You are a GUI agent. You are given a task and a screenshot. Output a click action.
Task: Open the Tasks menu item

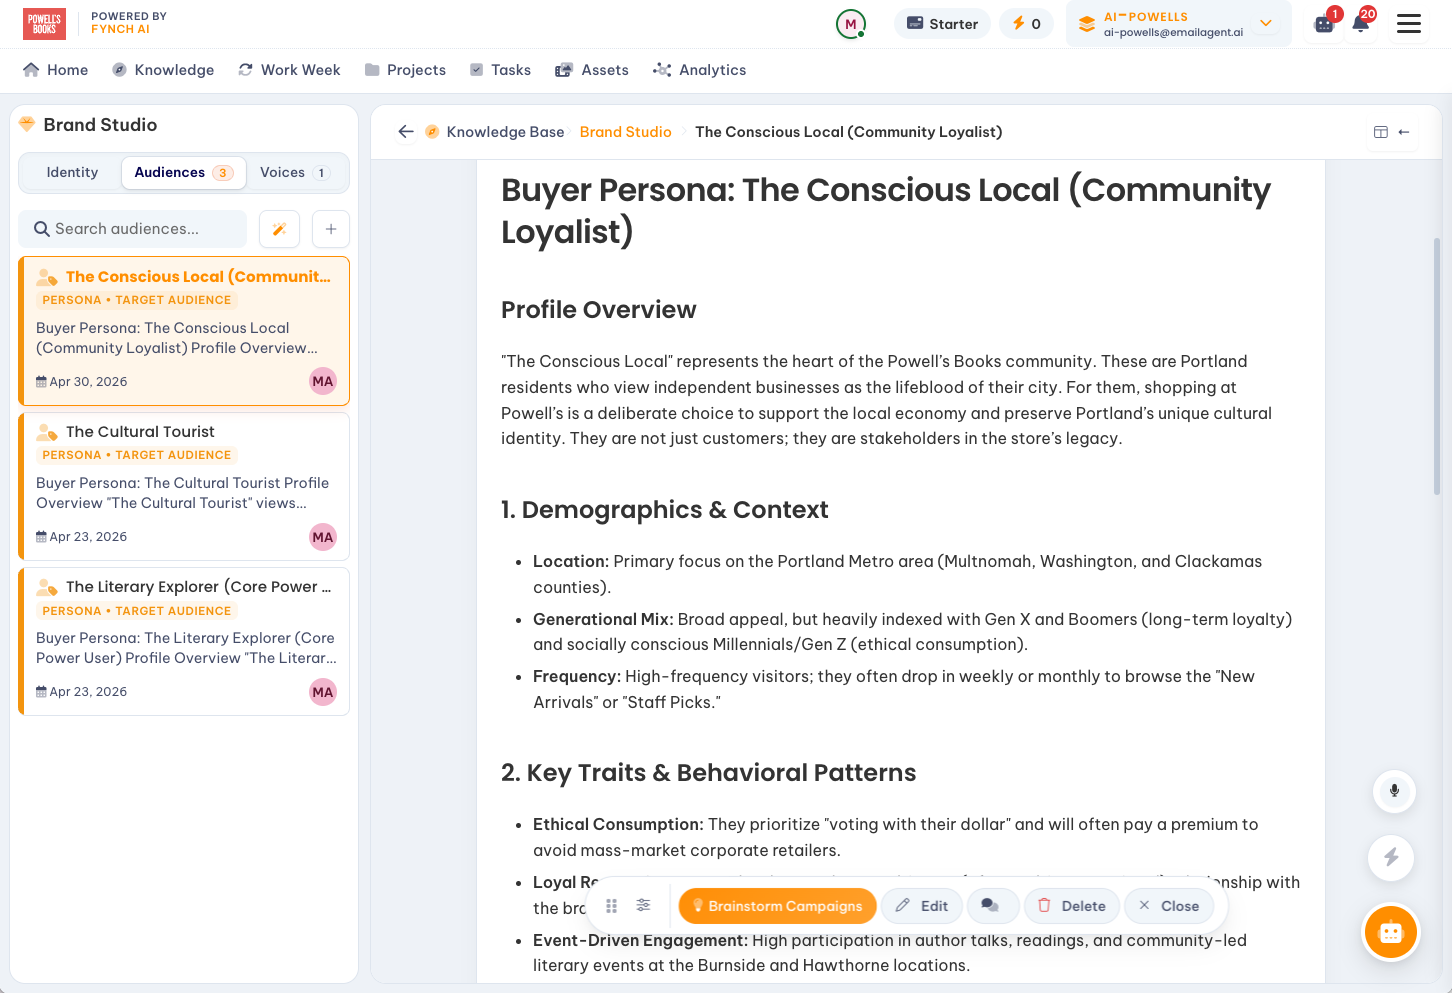[500, 70]
